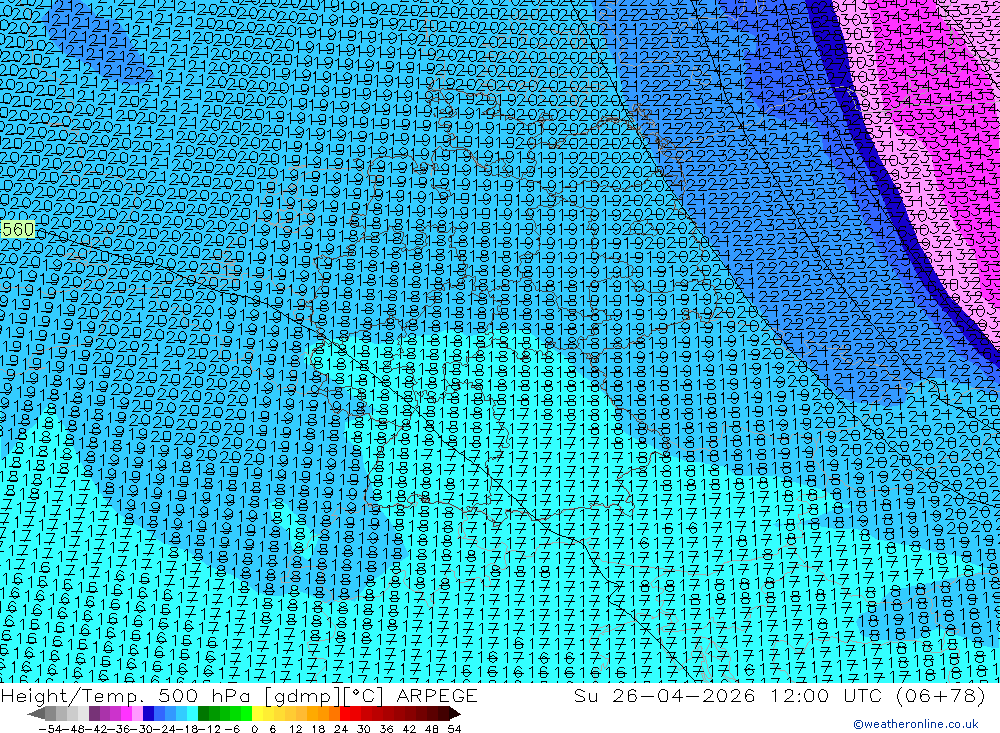Click the 36 label on the temperature scale
The height and width of the screenshot is (733, 1000).
click(386, 729)
